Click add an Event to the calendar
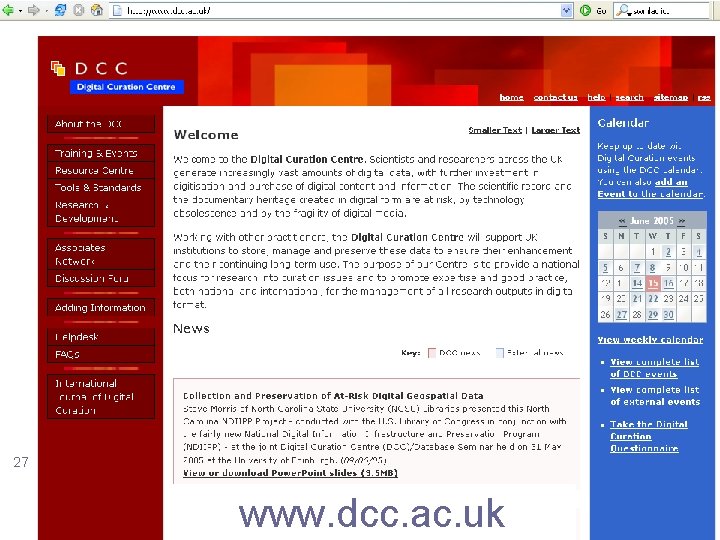 click(650, 188)
